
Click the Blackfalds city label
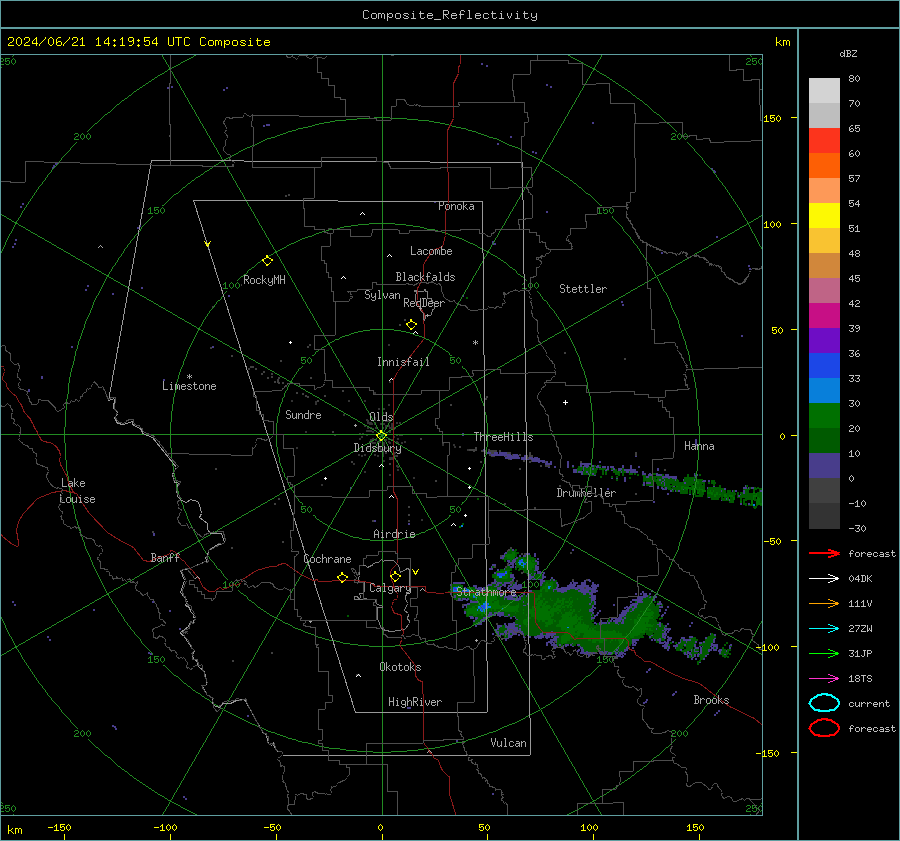tap(425, 277)
